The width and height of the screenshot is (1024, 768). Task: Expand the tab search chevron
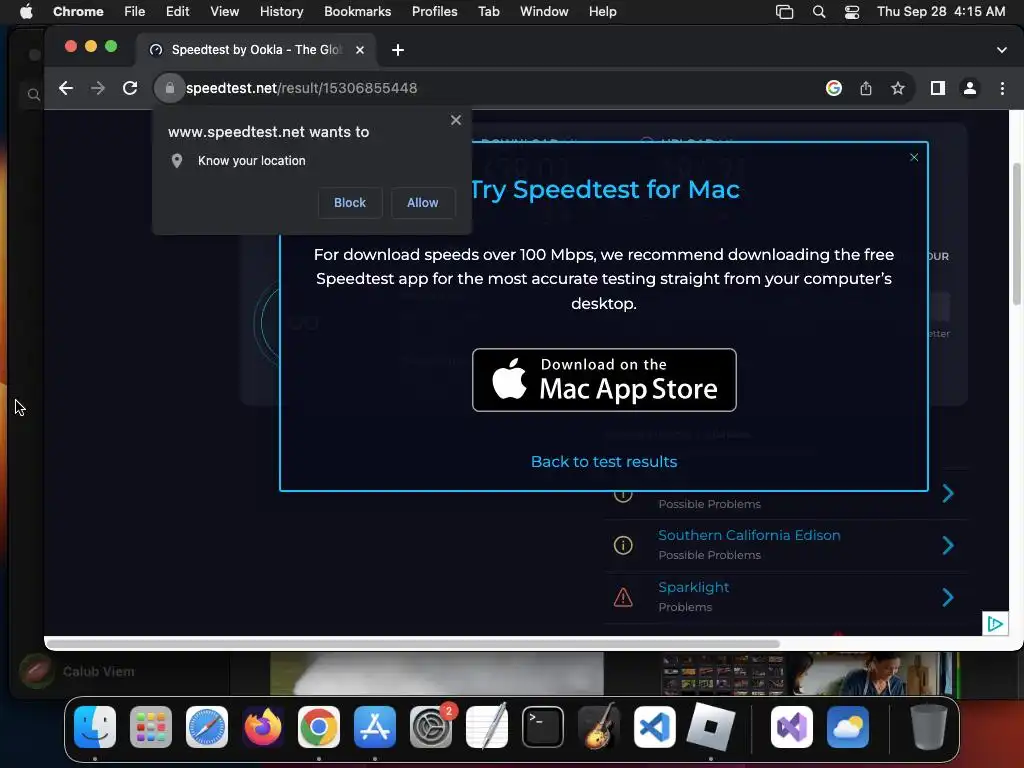pyautogui.click(x=1002, y=50)
